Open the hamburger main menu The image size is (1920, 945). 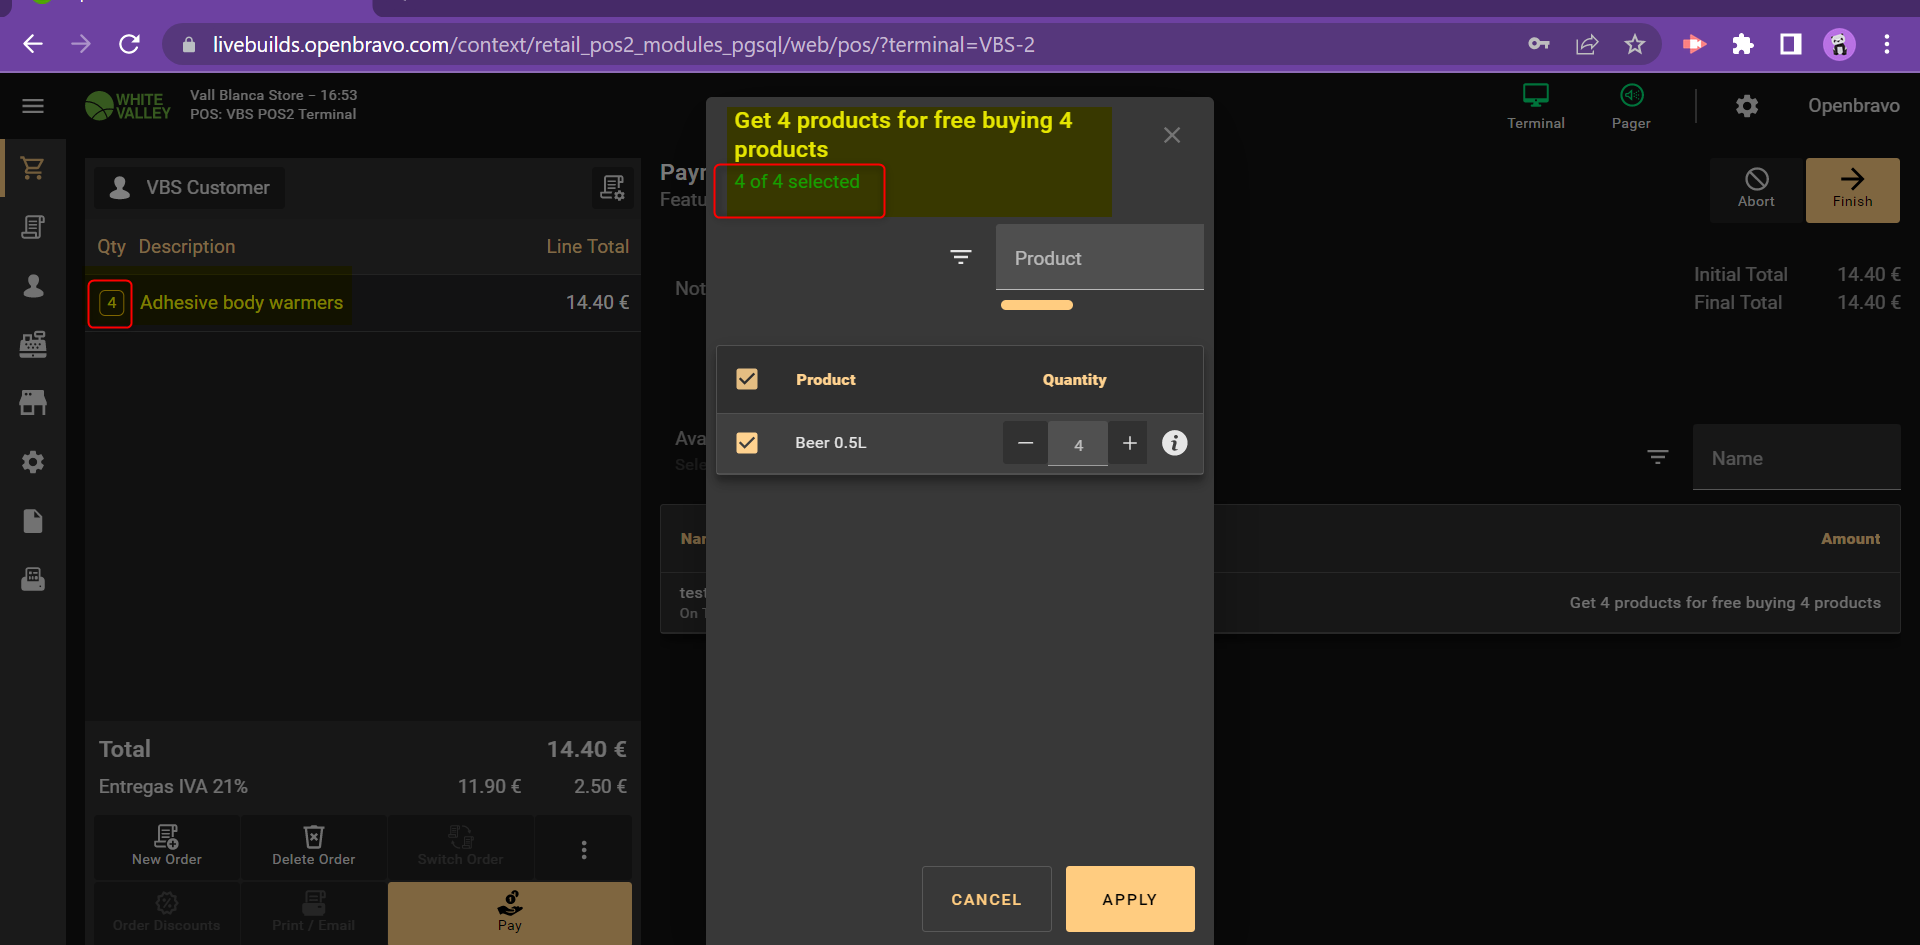[x=33, y=106]
